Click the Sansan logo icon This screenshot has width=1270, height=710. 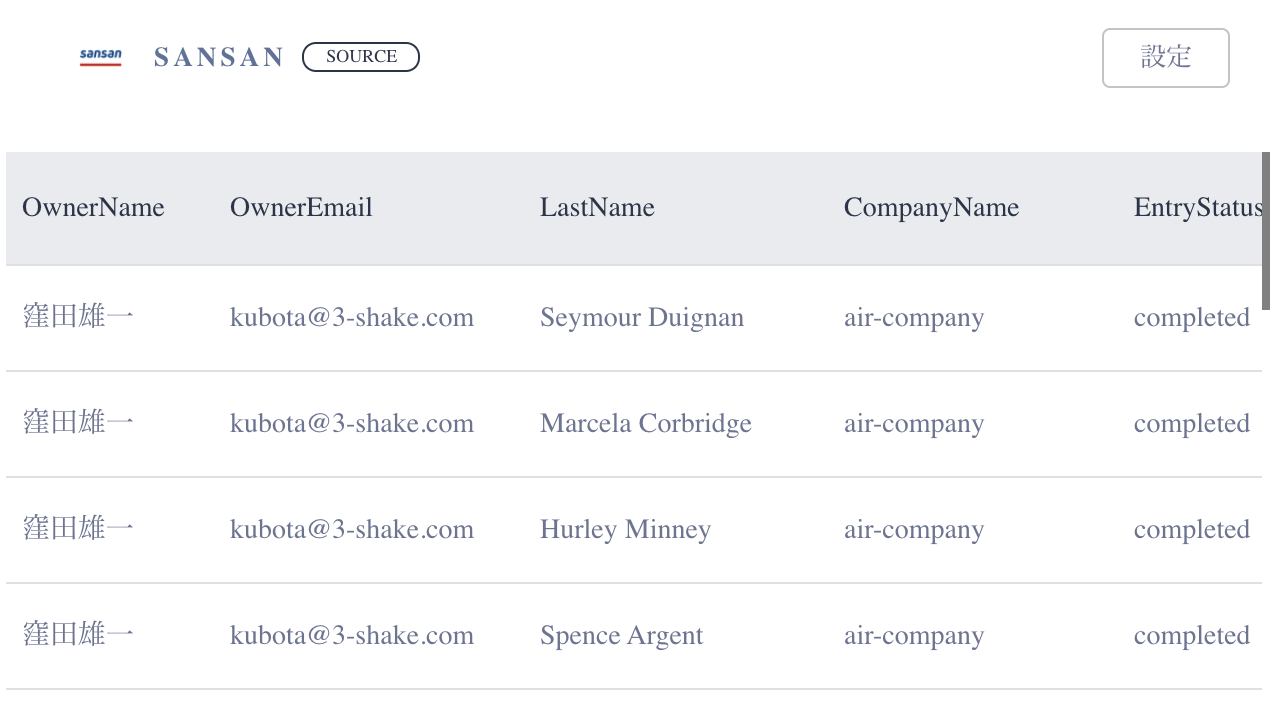coord(100,57)
